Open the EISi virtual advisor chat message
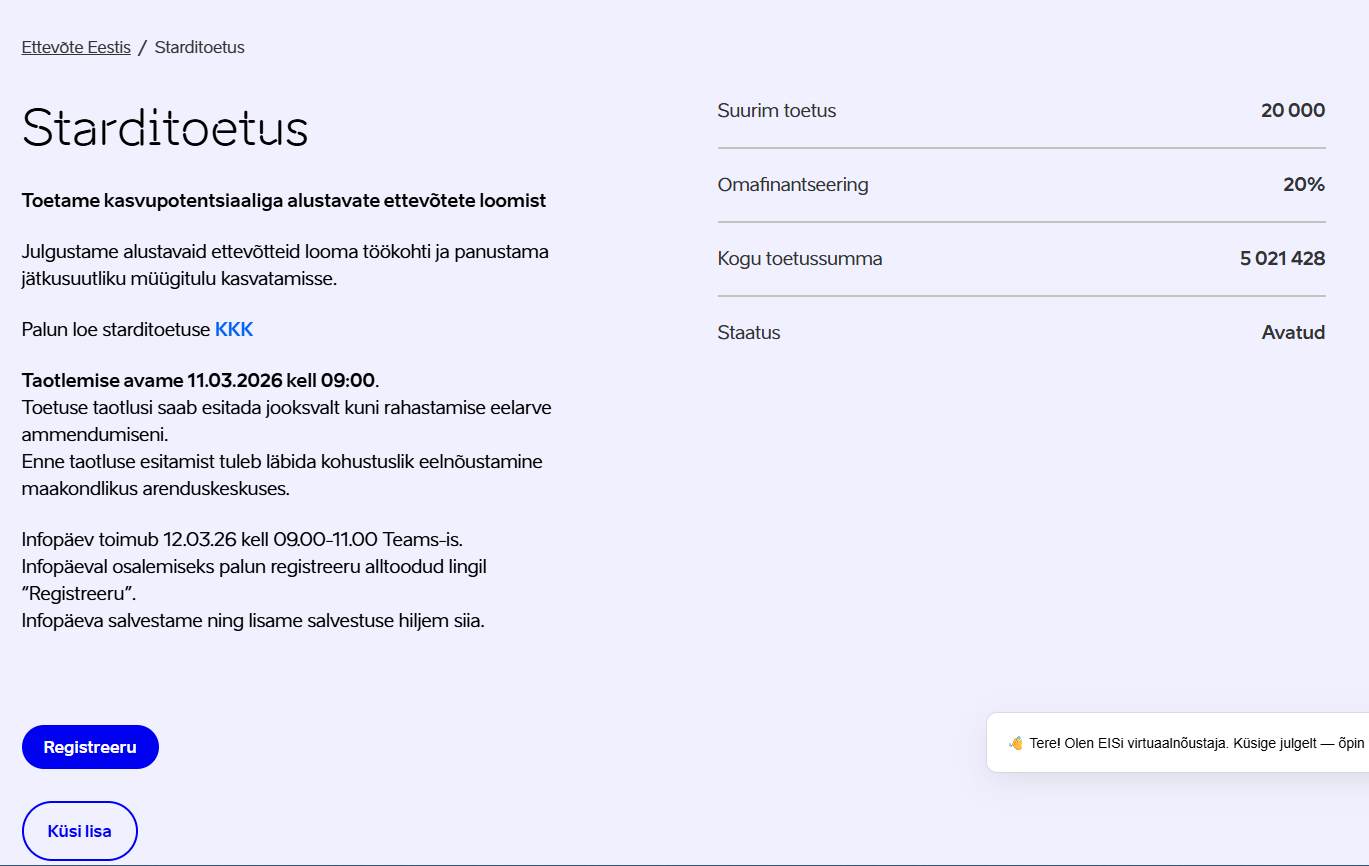 coord(1195,743)
